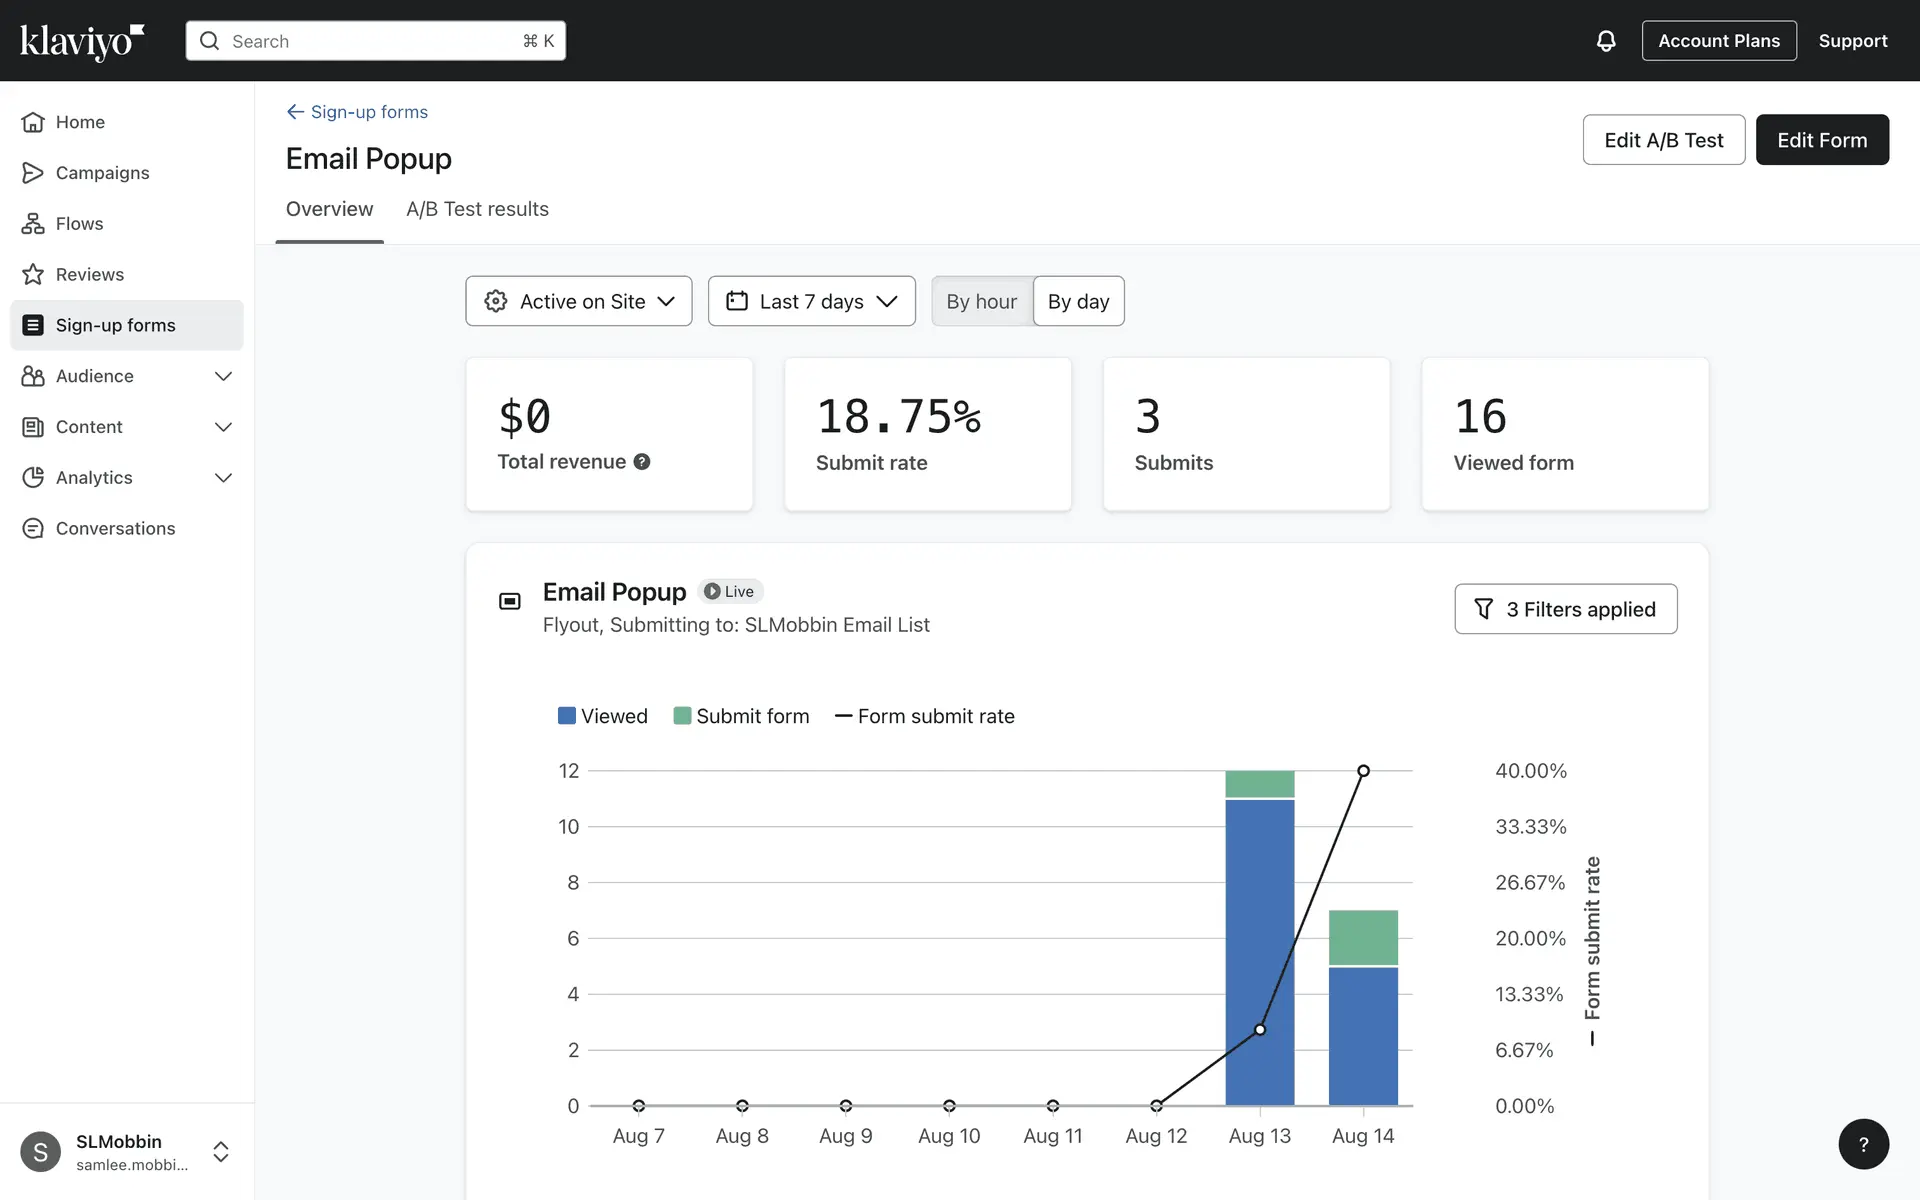The image size is (1920, 1200).
Task: Go to Home in sidebar
Action: 80,122
